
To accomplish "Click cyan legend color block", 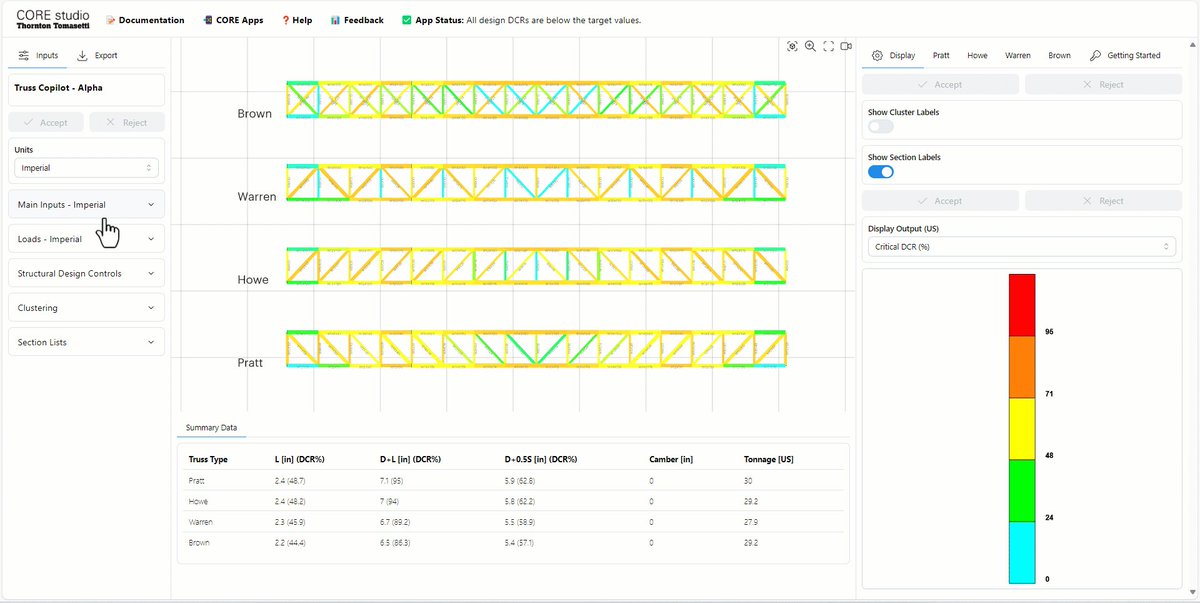I will [1021, 553].
